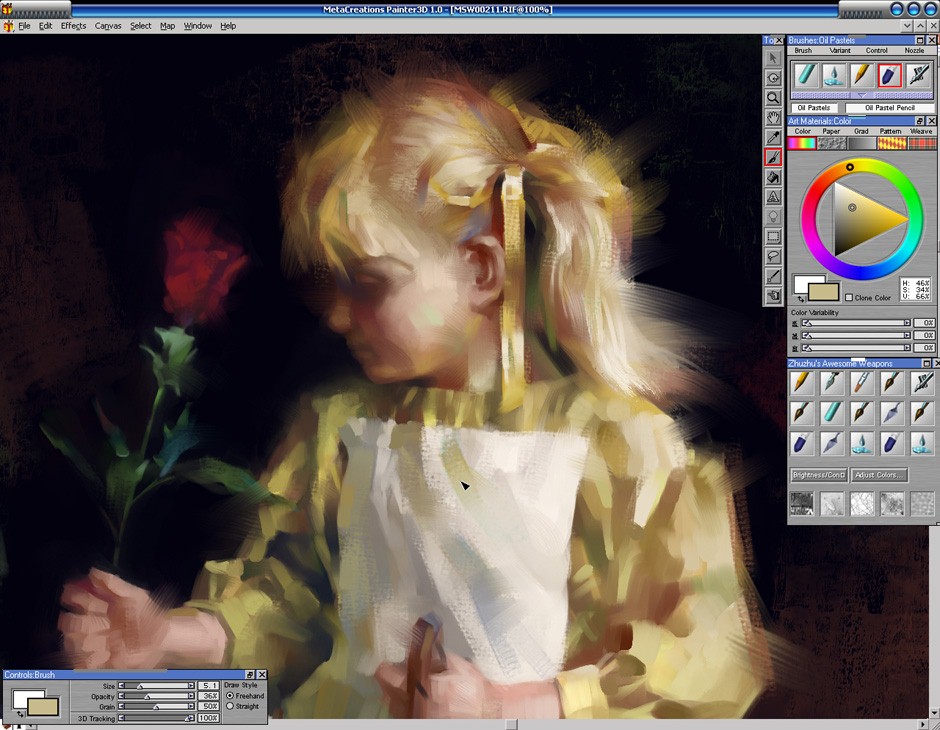Pick the first-row palette knife in Zhuzhu's Weapons
The image size is (940, 730).
tap(831, 382)
